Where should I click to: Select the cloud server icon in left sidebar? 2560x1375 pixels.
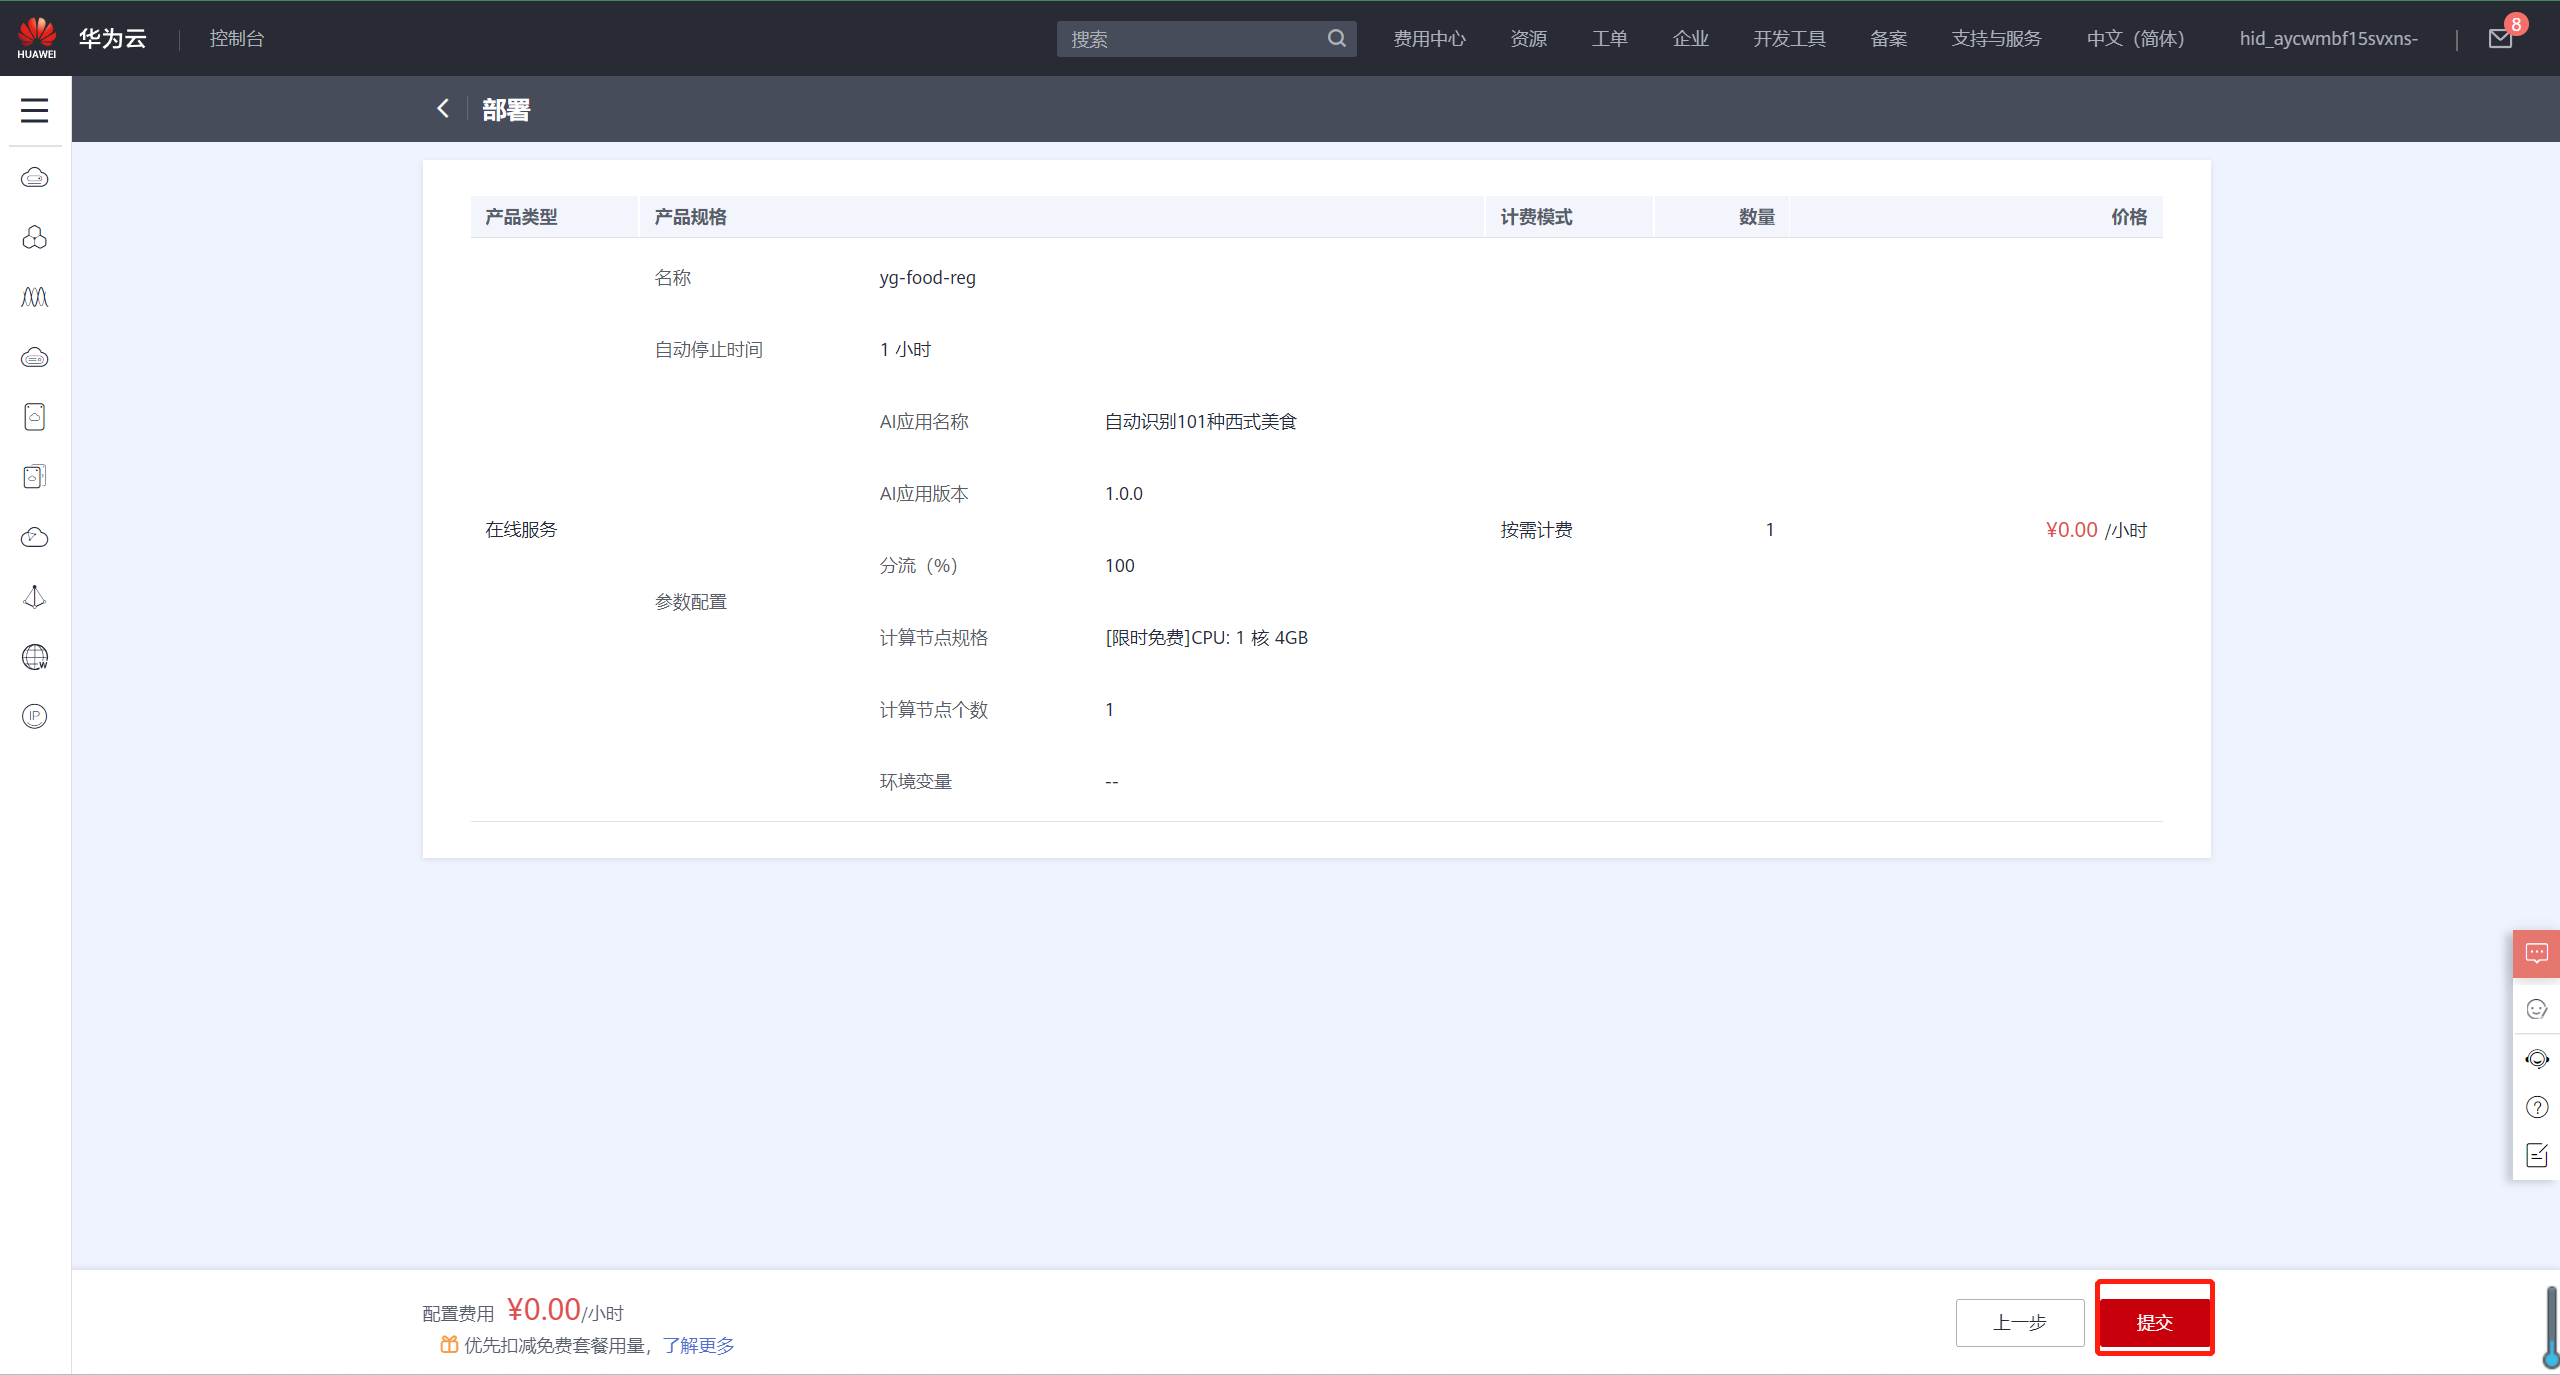pos(34,177)
